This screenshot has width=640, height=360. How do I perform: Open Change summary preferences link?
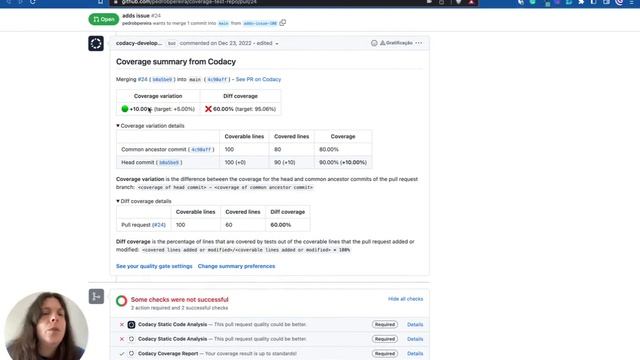coord(236,266)
